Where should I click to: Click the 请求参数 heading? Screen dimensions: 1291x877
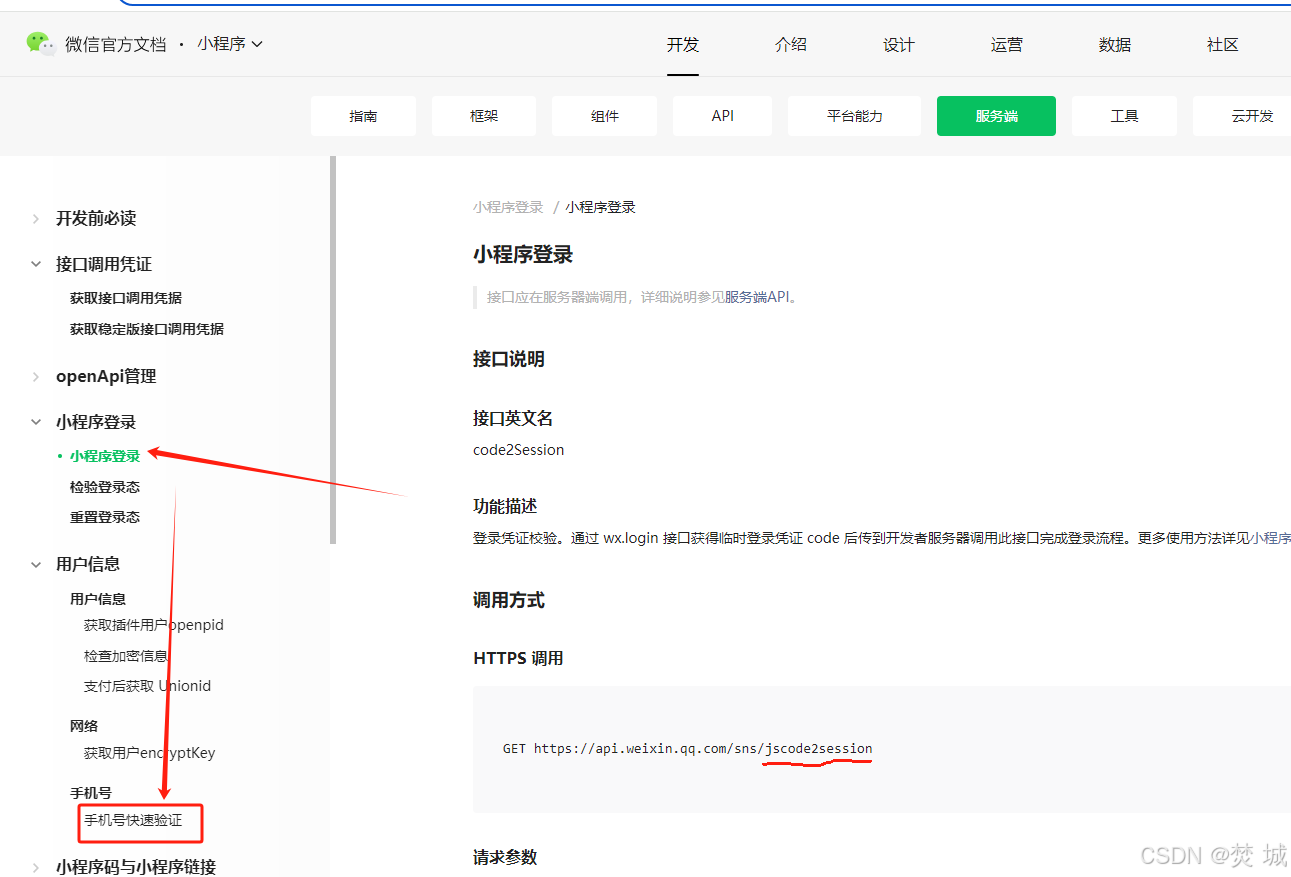505,857
